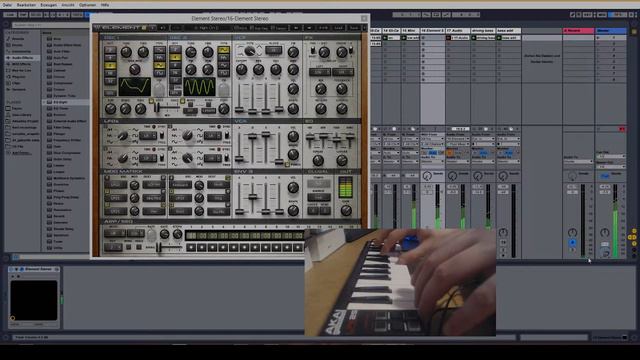This screenshot has width=640, height=360.
Task: Click the Packs places icon
Action: pyautogui.click(x=8, y=109)
